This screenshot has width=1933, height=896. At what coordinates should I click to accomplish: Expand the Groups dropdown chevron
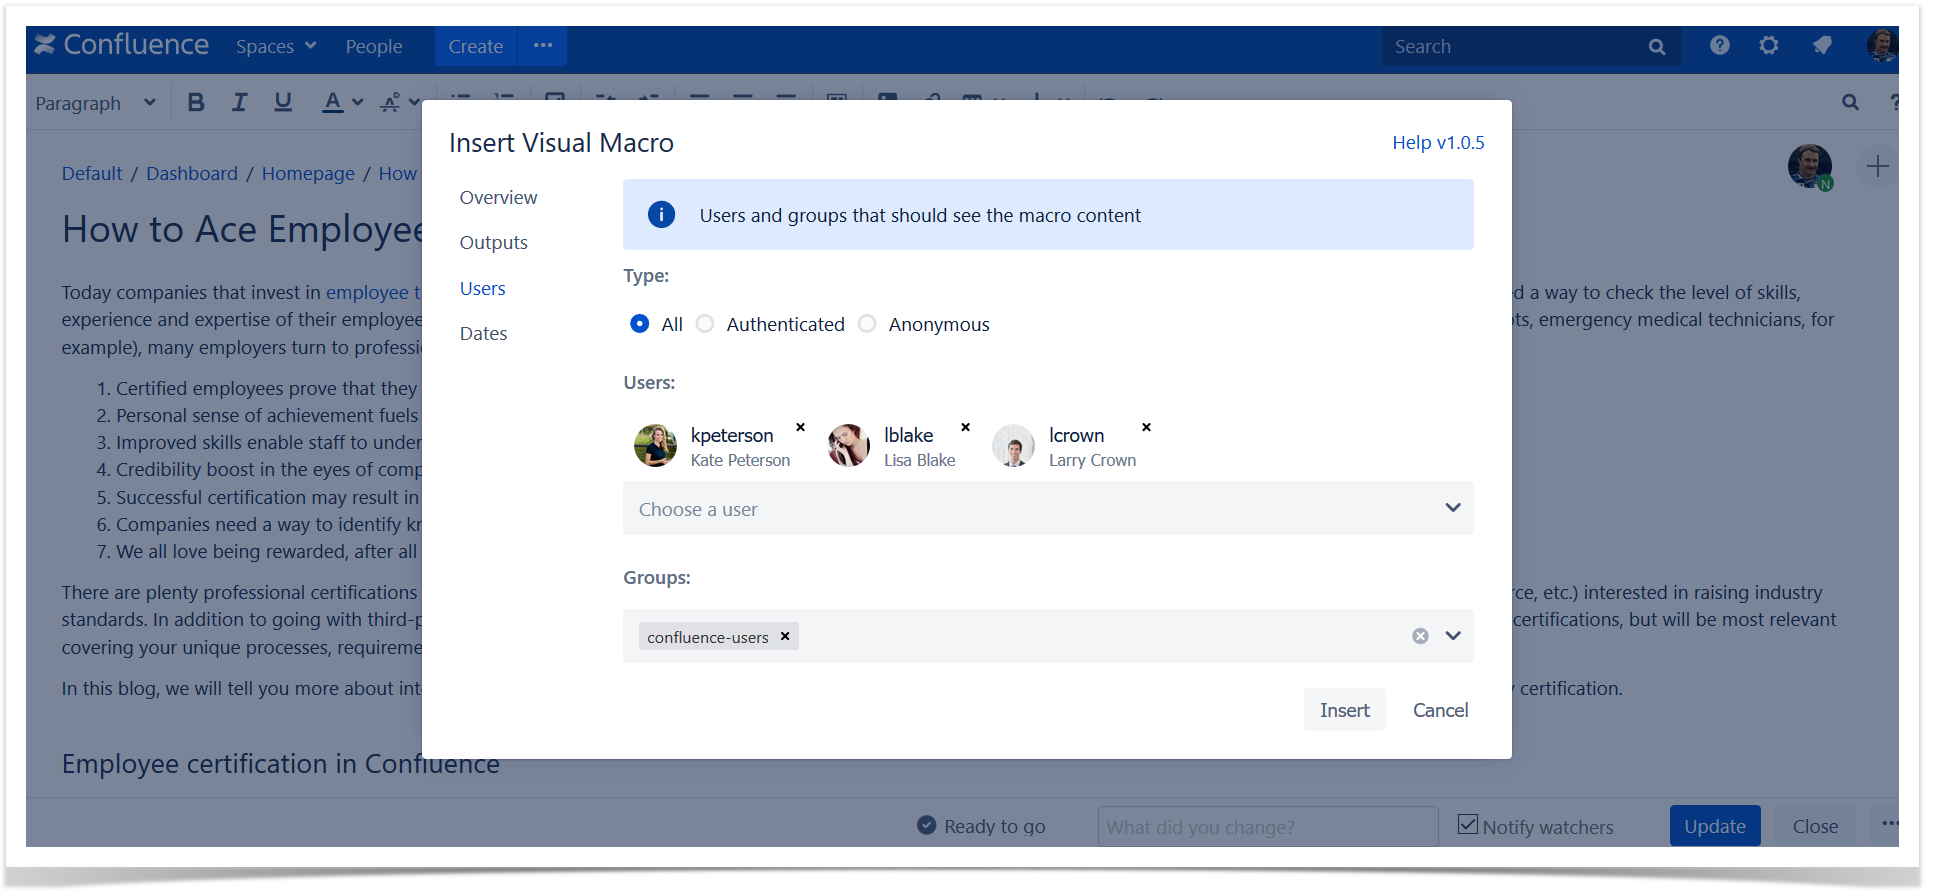click(x=1453, y=636)
